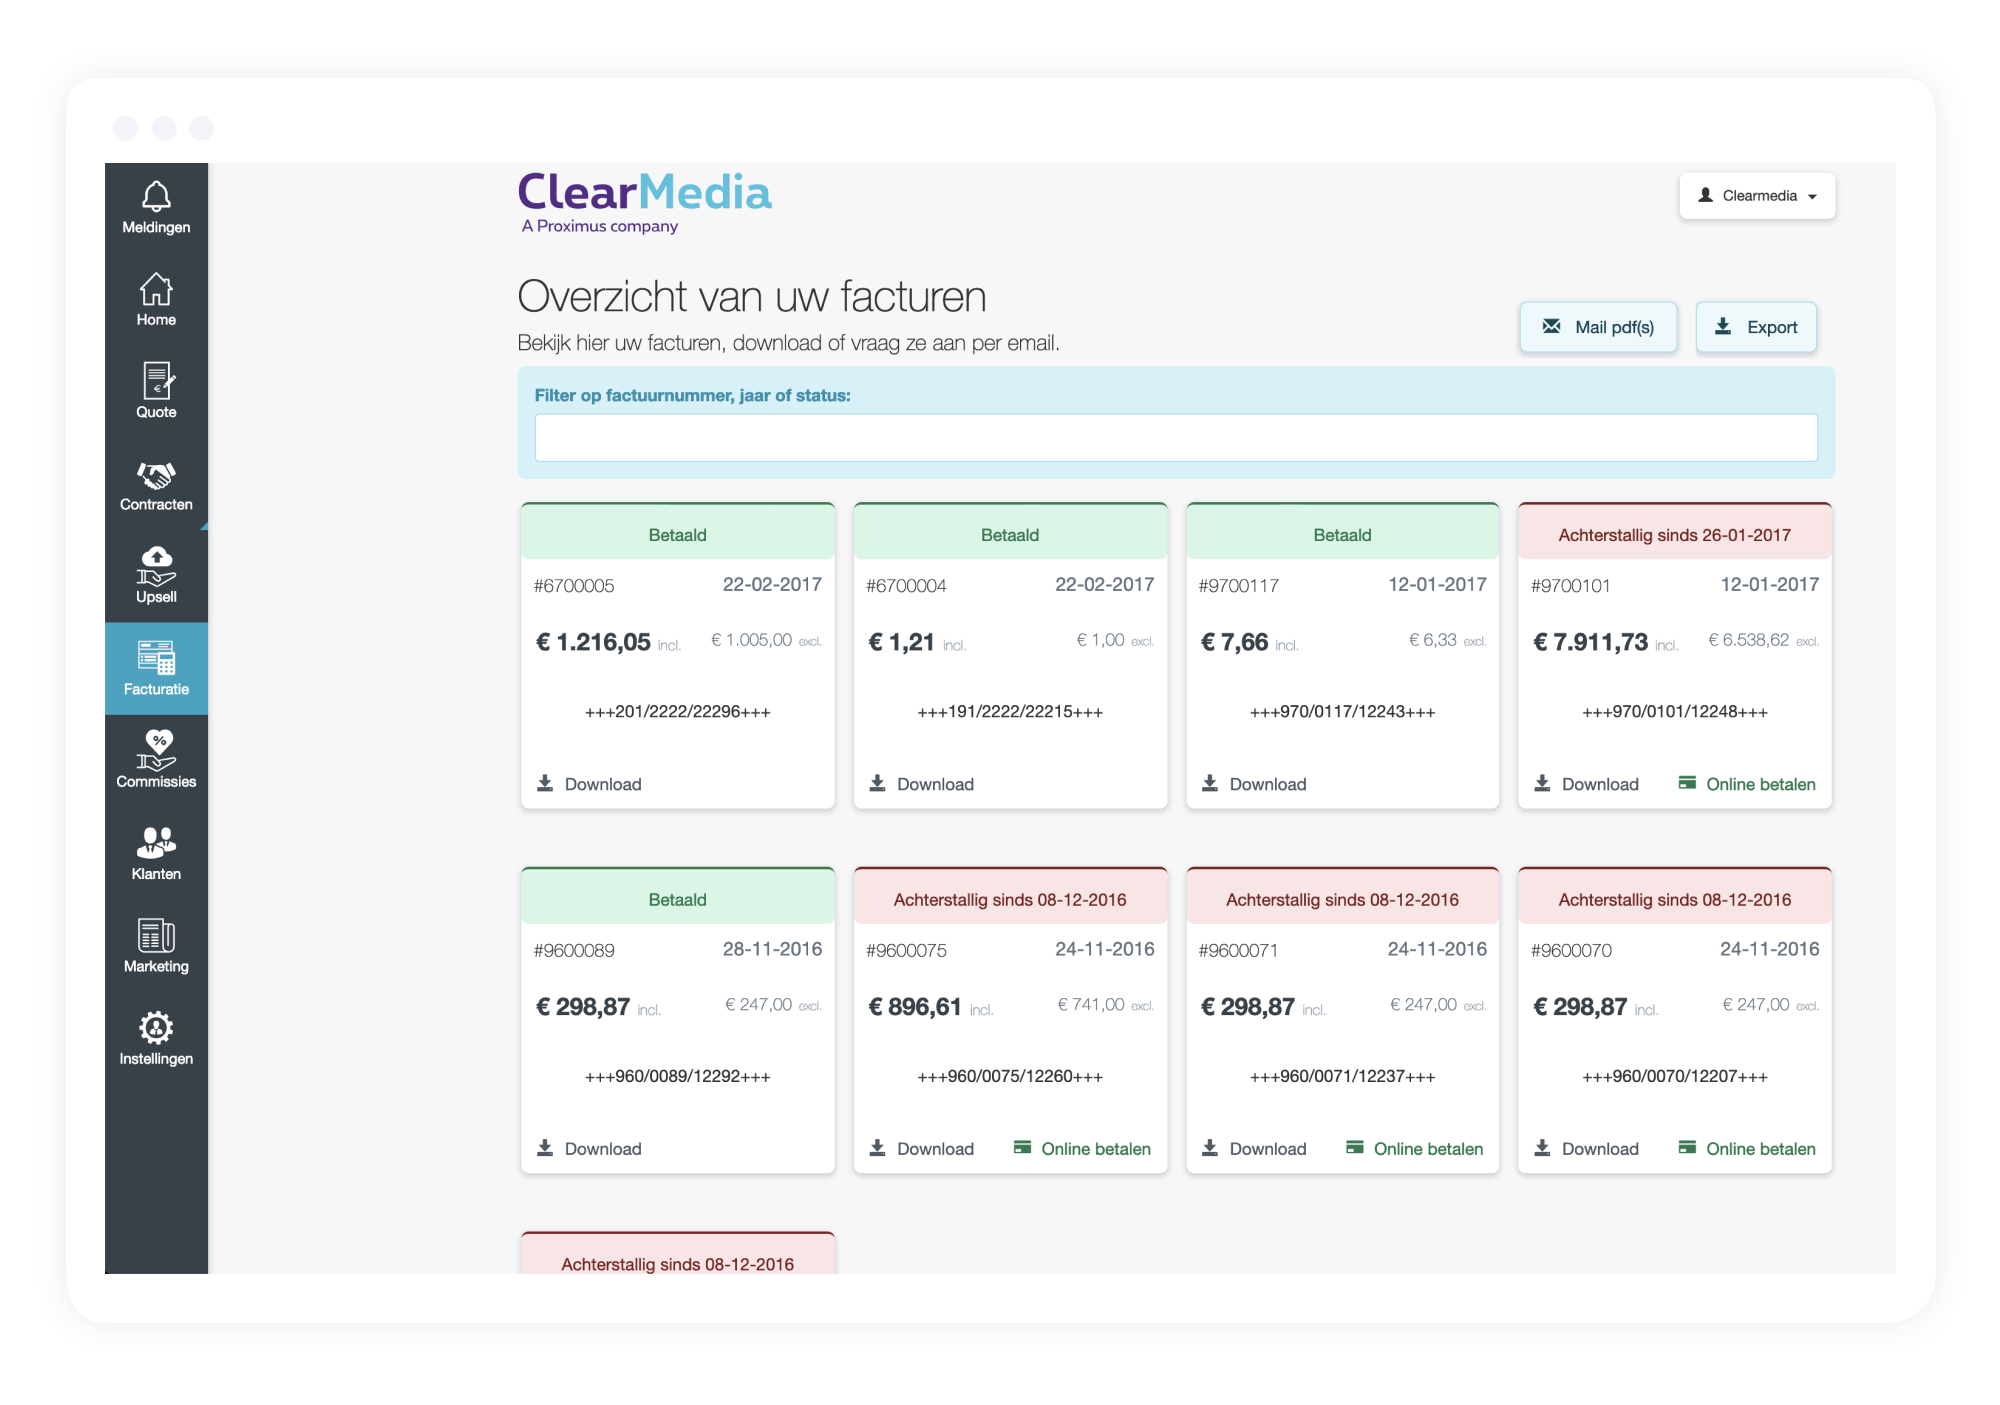Click Achterstallig header of invoice #9600071
2000x1405 pixels.
tap(1343, 898)
